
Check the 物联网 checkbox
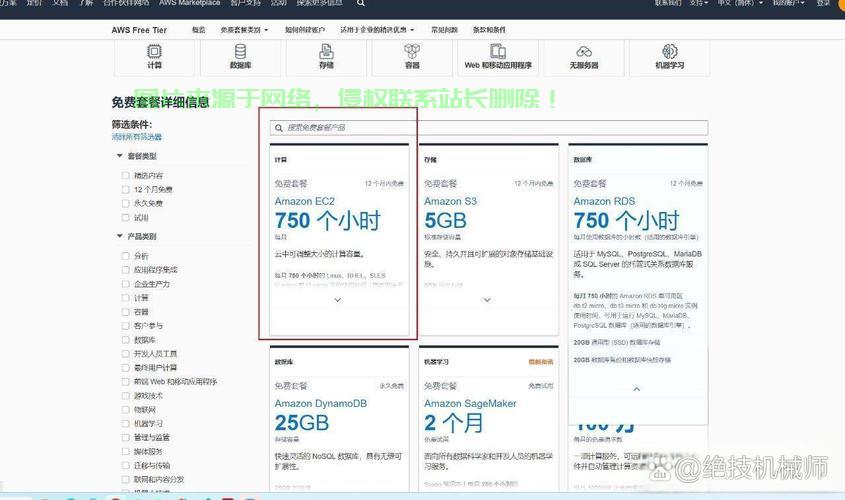(x=126, y=409)
